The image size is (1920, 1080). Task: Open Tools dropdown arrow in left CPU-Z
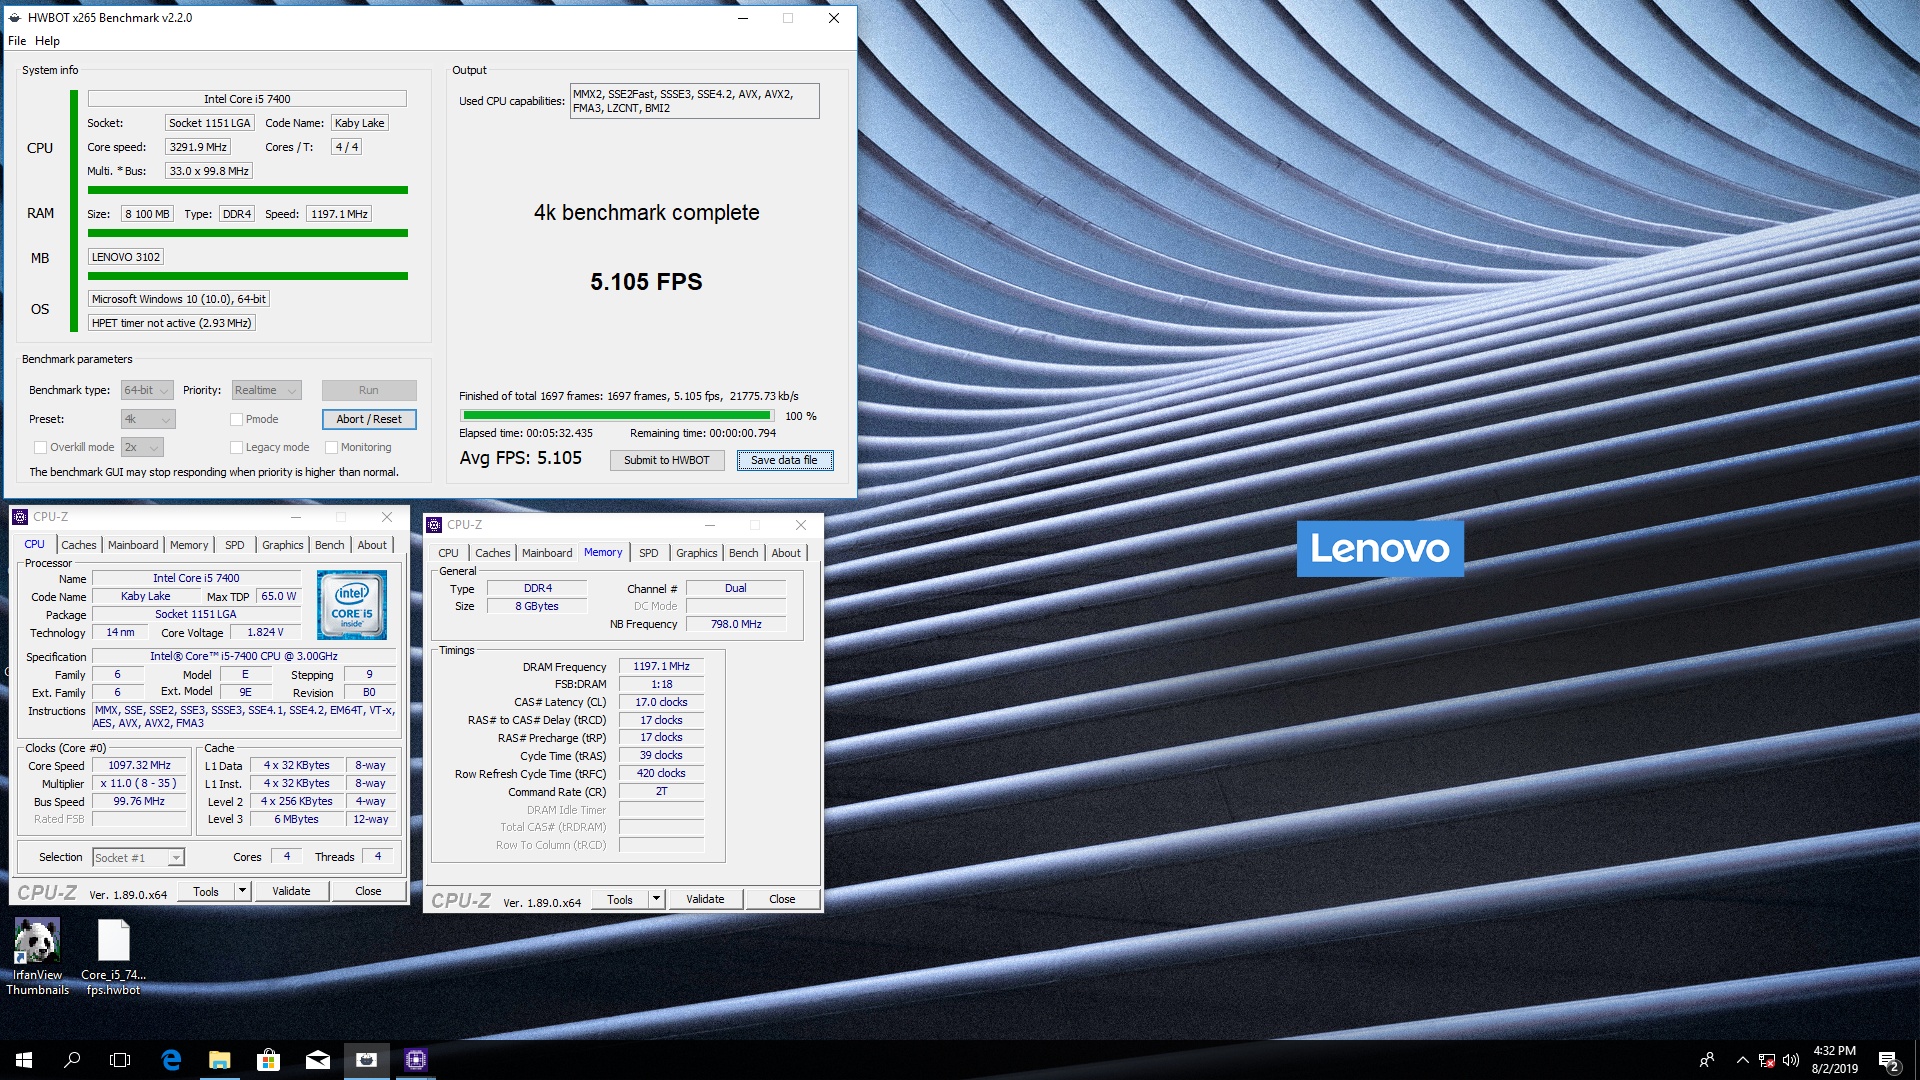click(x=241, y=891)
